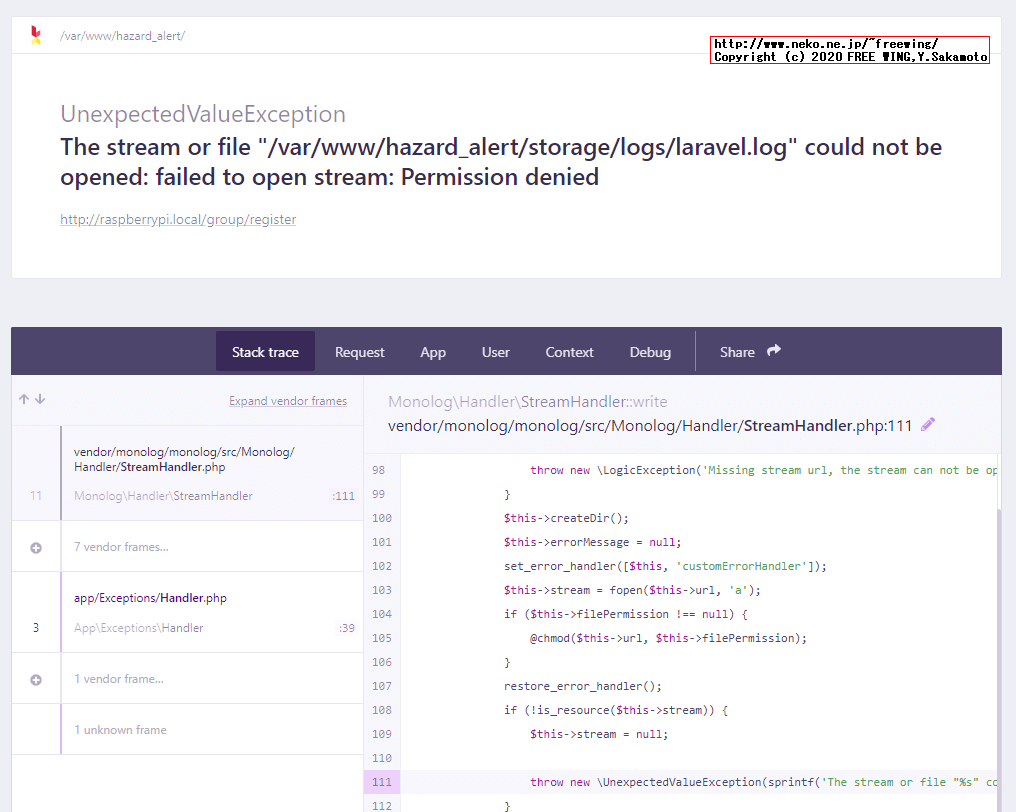Expand the 1 vendor frame plus icon
This screenshot has width=1016, height=812.
point(36,680)
